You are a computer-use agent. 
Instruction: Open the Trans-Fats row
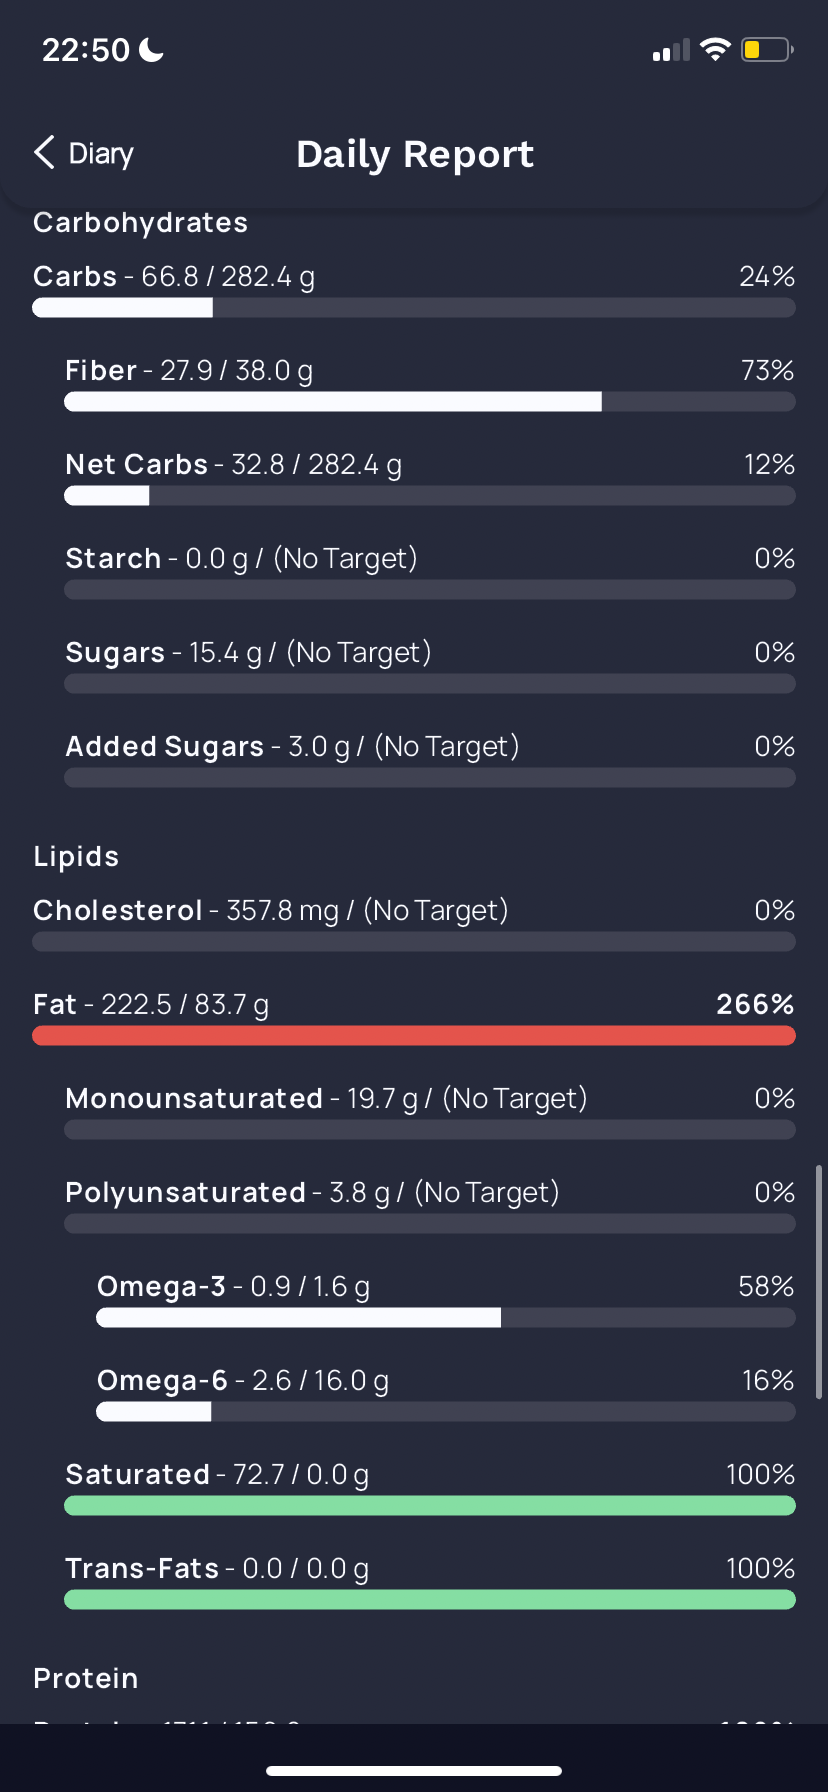click(x=430, y=1581)
